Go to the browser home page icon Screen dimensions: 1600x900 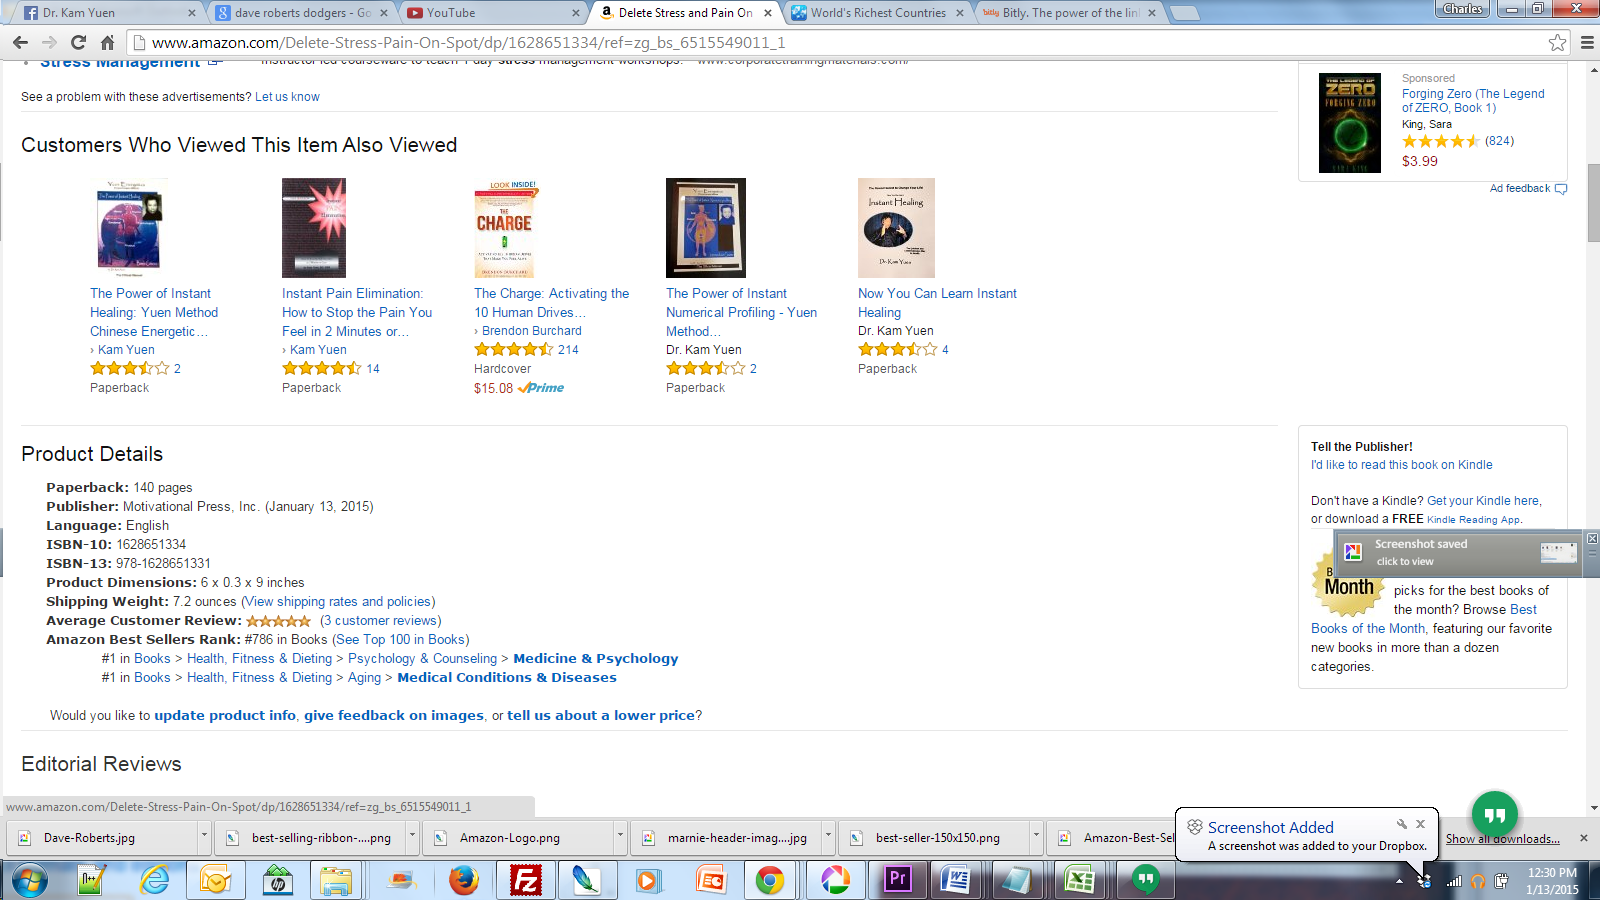pos(108,42)
